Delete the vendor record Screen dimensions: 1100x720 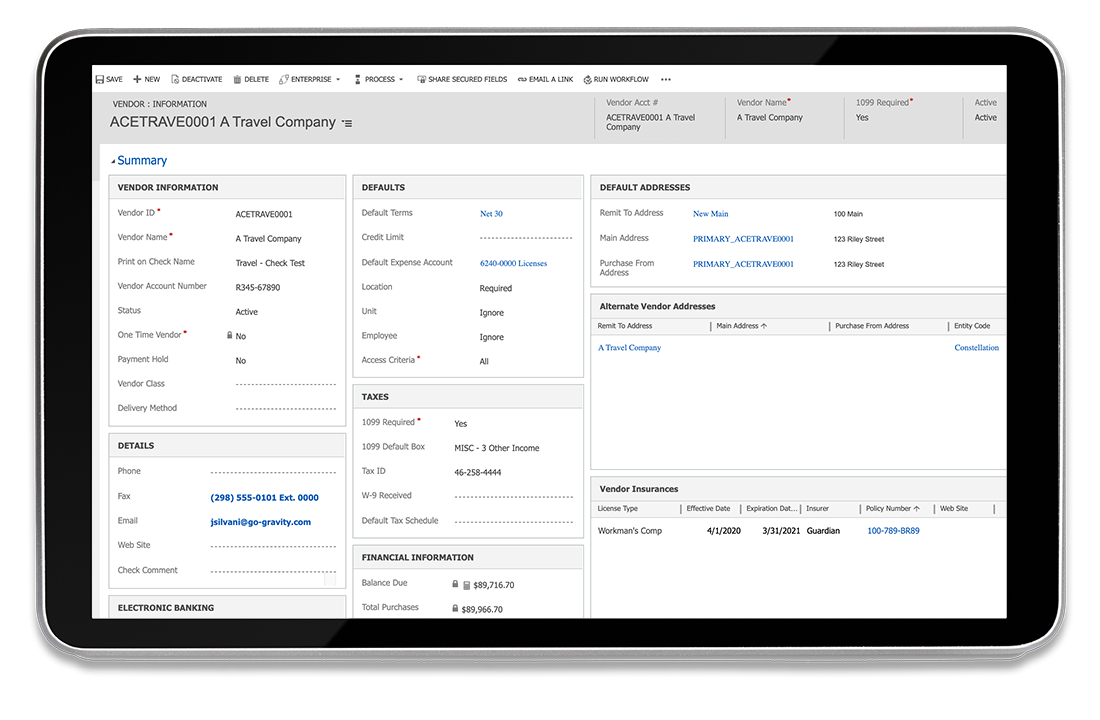251,79
